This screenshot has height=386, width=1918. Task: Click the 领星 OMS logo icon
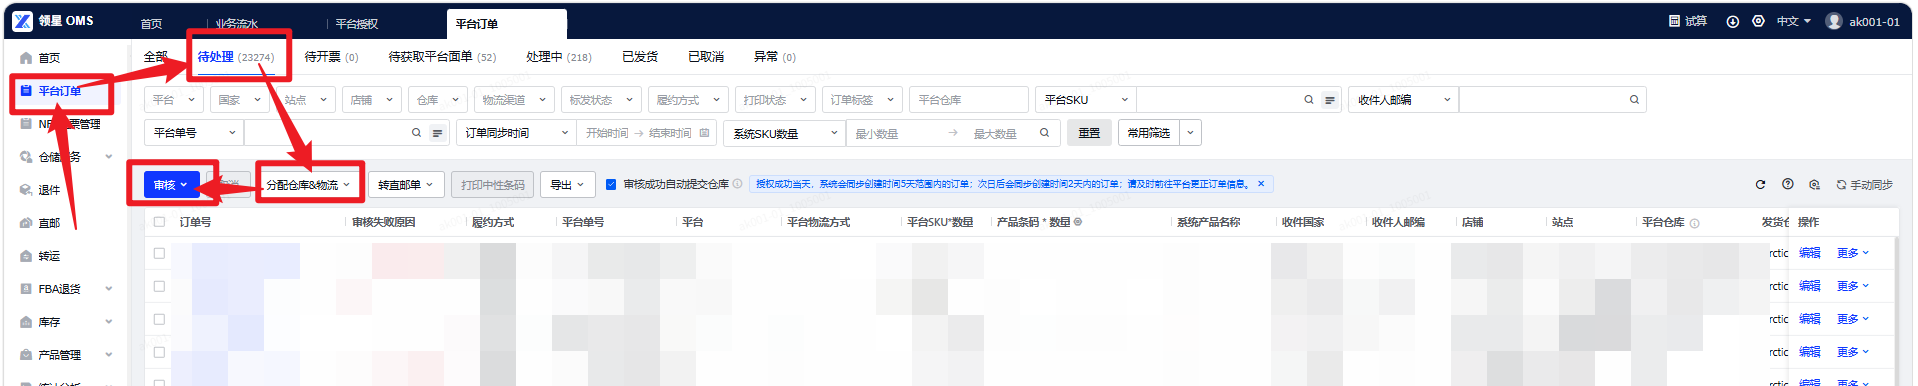click(22, 21)
